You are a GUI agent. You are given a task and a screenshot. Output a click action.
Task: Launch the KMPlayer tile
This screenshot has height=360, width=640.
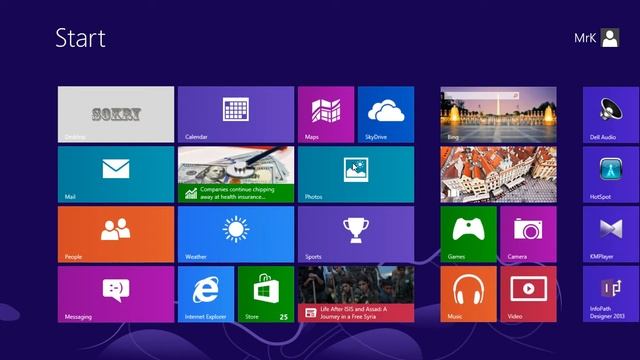611,234
